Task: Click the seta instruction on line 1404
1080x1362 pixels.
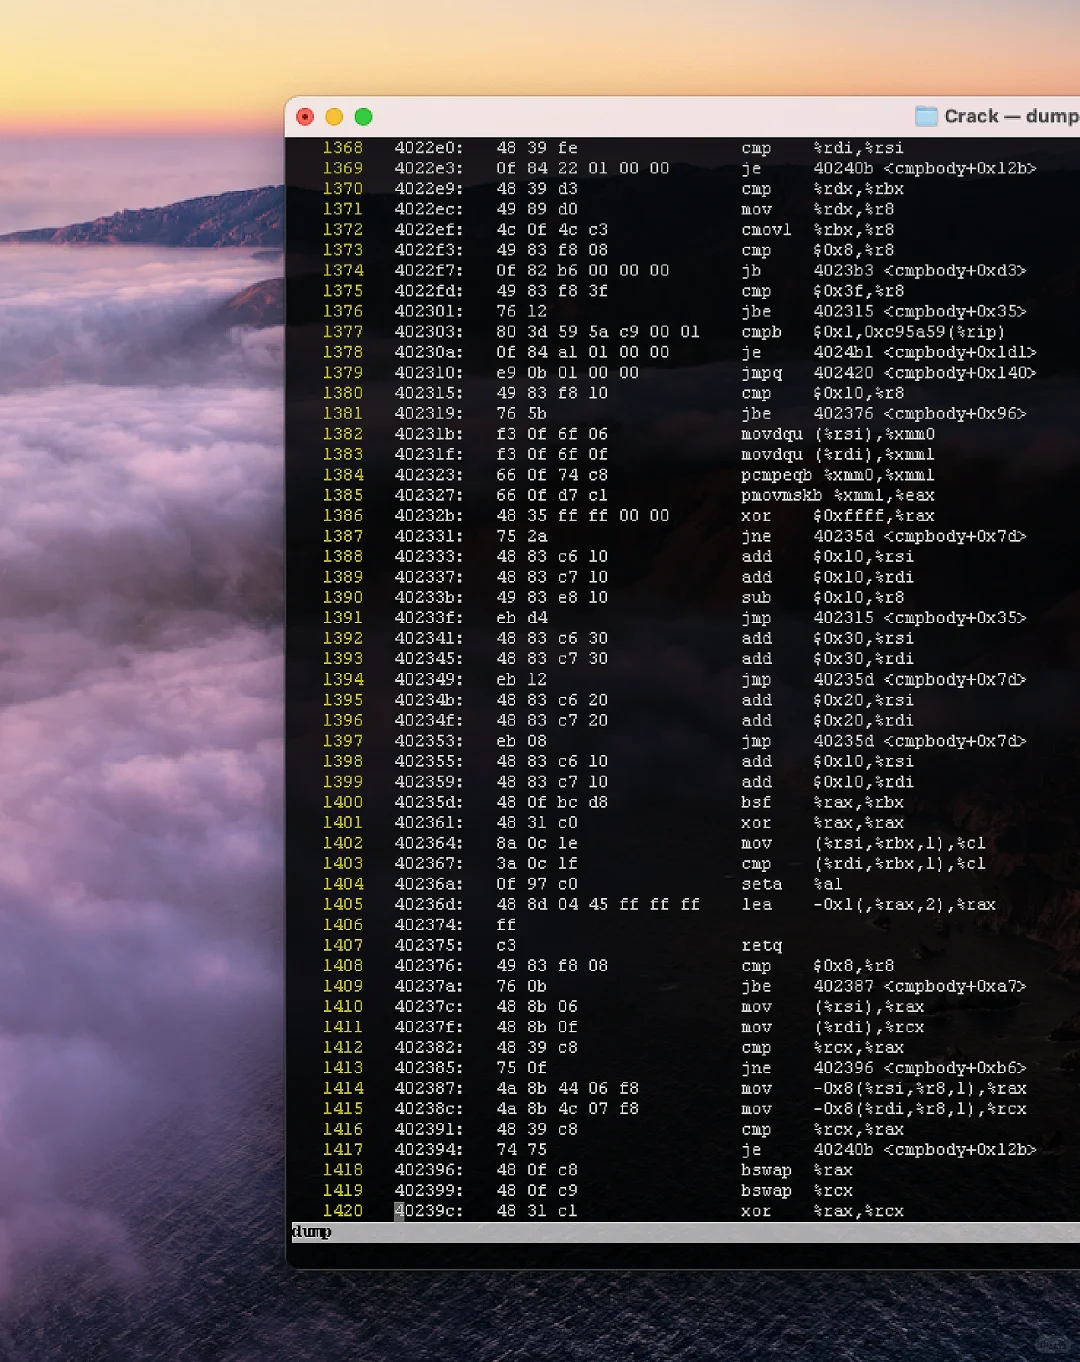Action: 761,884
